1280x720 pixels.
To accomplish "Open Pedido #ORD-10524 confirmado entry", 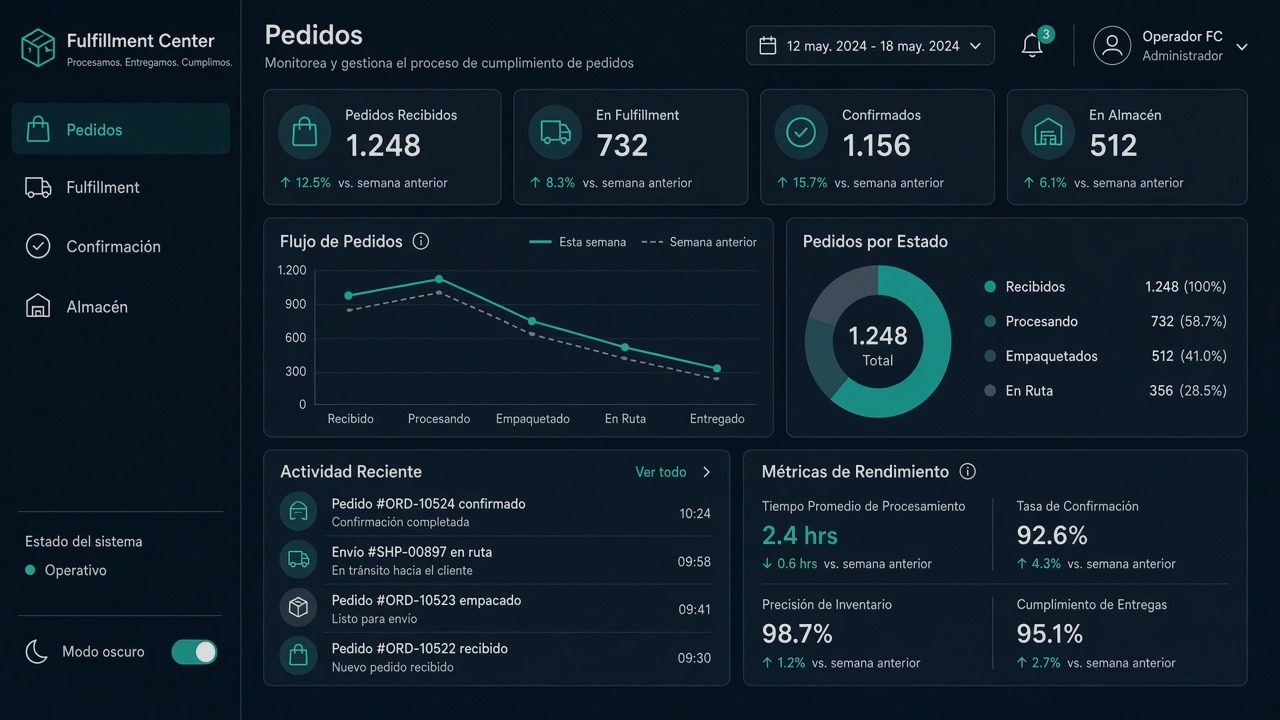I will click(496, 512).
